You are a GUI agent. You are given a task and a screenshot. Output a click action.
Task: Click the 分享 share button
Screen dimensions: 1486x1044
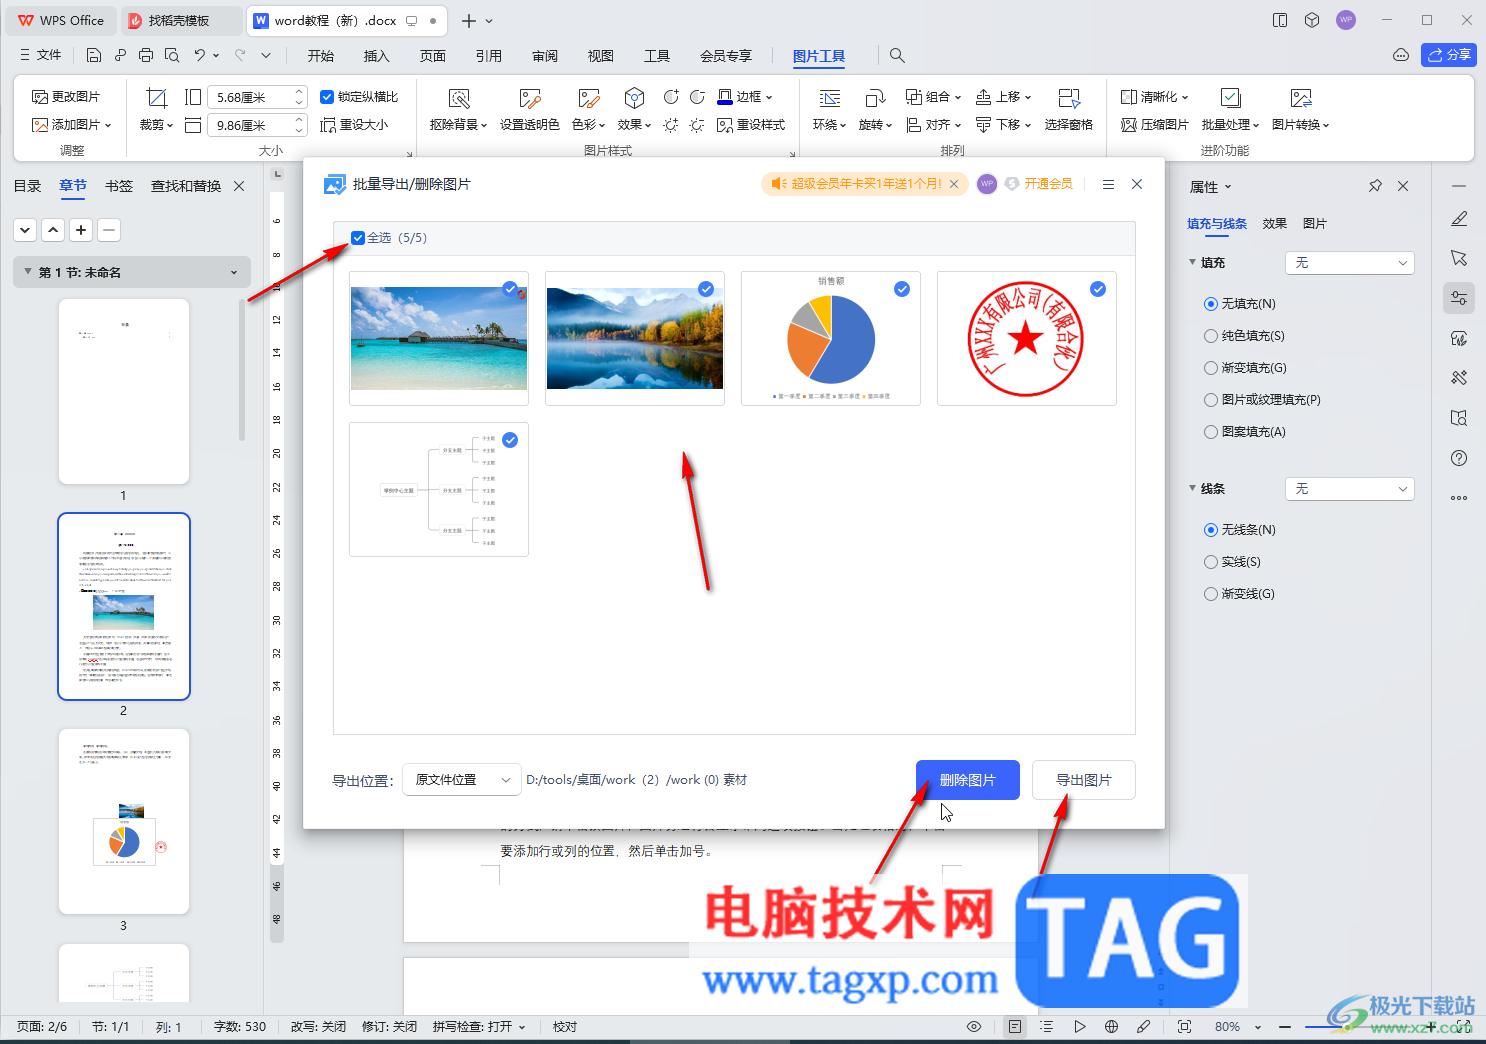click(x=1449, y=55)
